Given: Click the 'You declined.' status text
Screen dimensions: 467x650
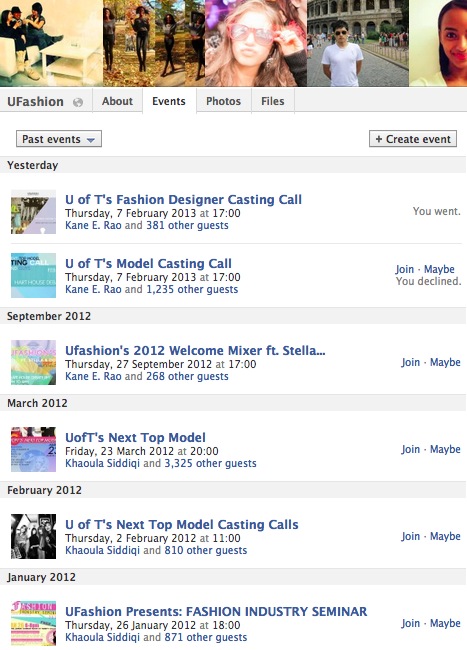Looking at the screenshot, I should pyautogui.click(x=428, y=281).
